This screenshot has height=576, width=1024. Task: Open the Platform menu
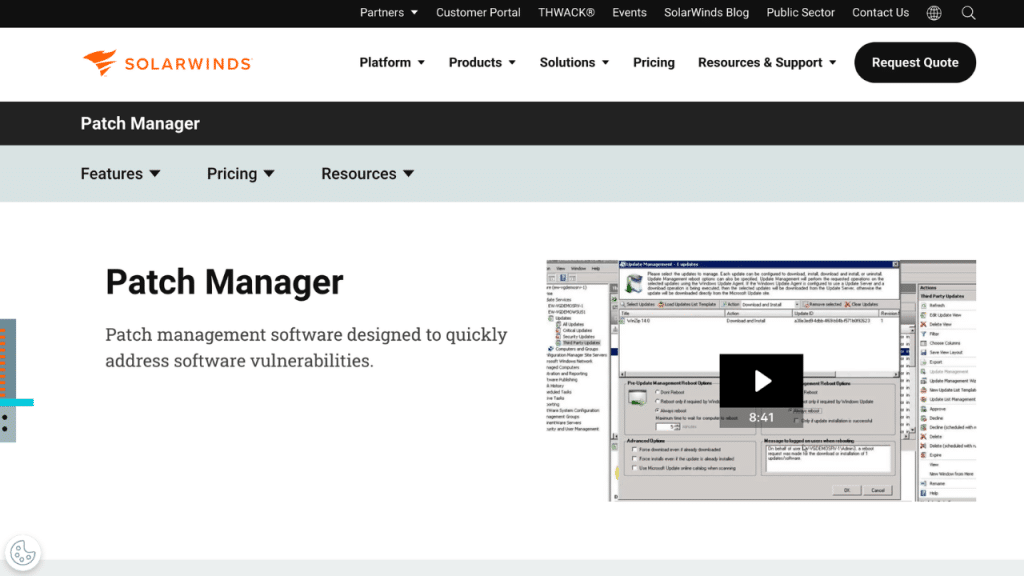click(x=392, y=63)
